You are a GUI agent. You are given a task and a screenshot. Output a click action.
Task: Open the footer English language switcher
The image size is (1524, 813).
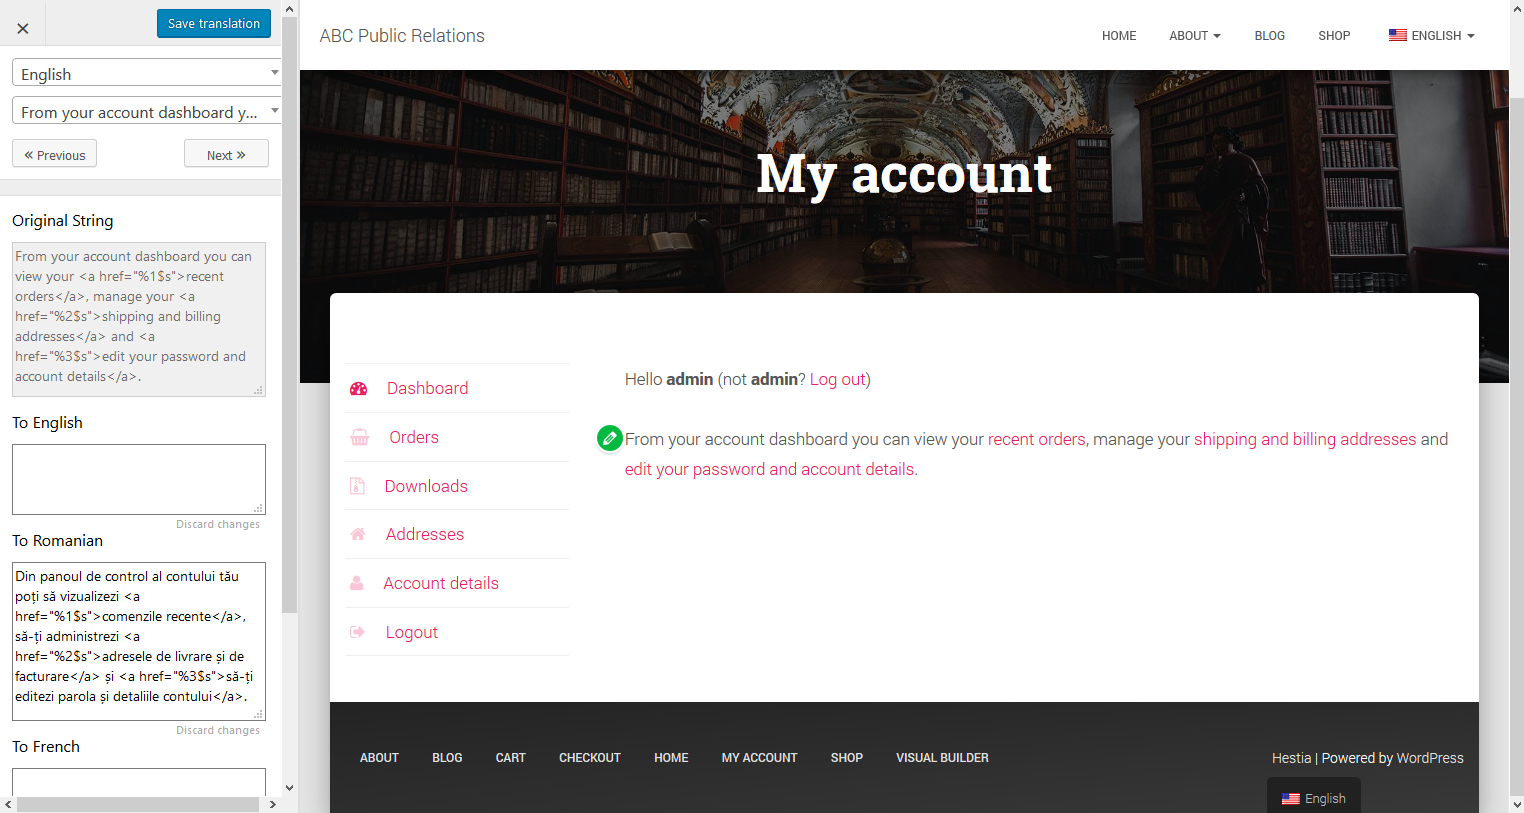pyautogui.click(x=1314, y=798)
